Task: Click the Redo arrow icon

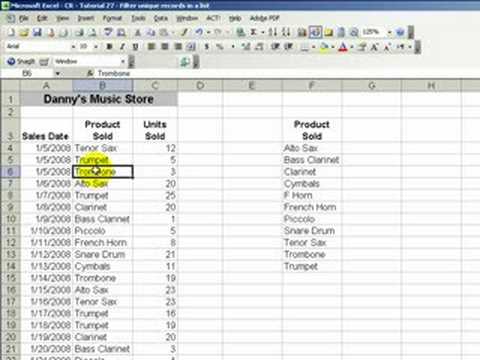Action: click(x=218, y=32)
